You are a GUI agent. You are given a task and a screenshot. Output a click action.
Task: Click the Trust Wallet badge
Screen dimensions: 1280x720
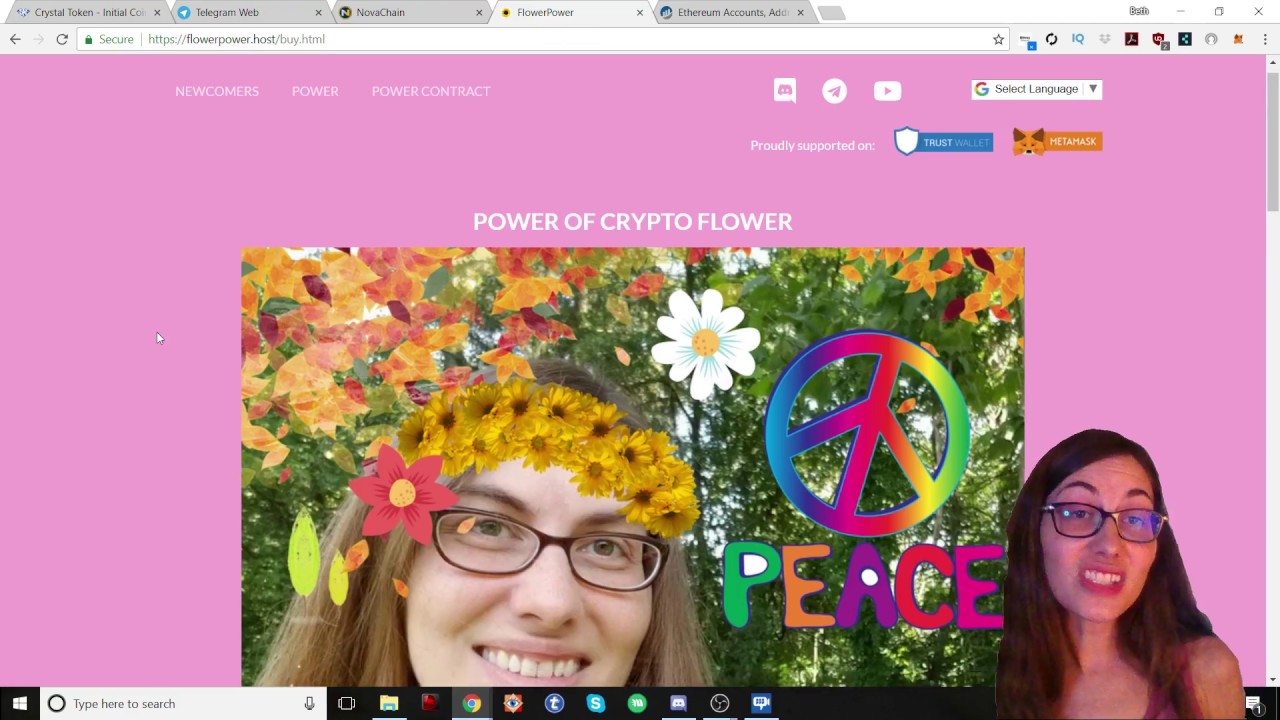[943, 142]
